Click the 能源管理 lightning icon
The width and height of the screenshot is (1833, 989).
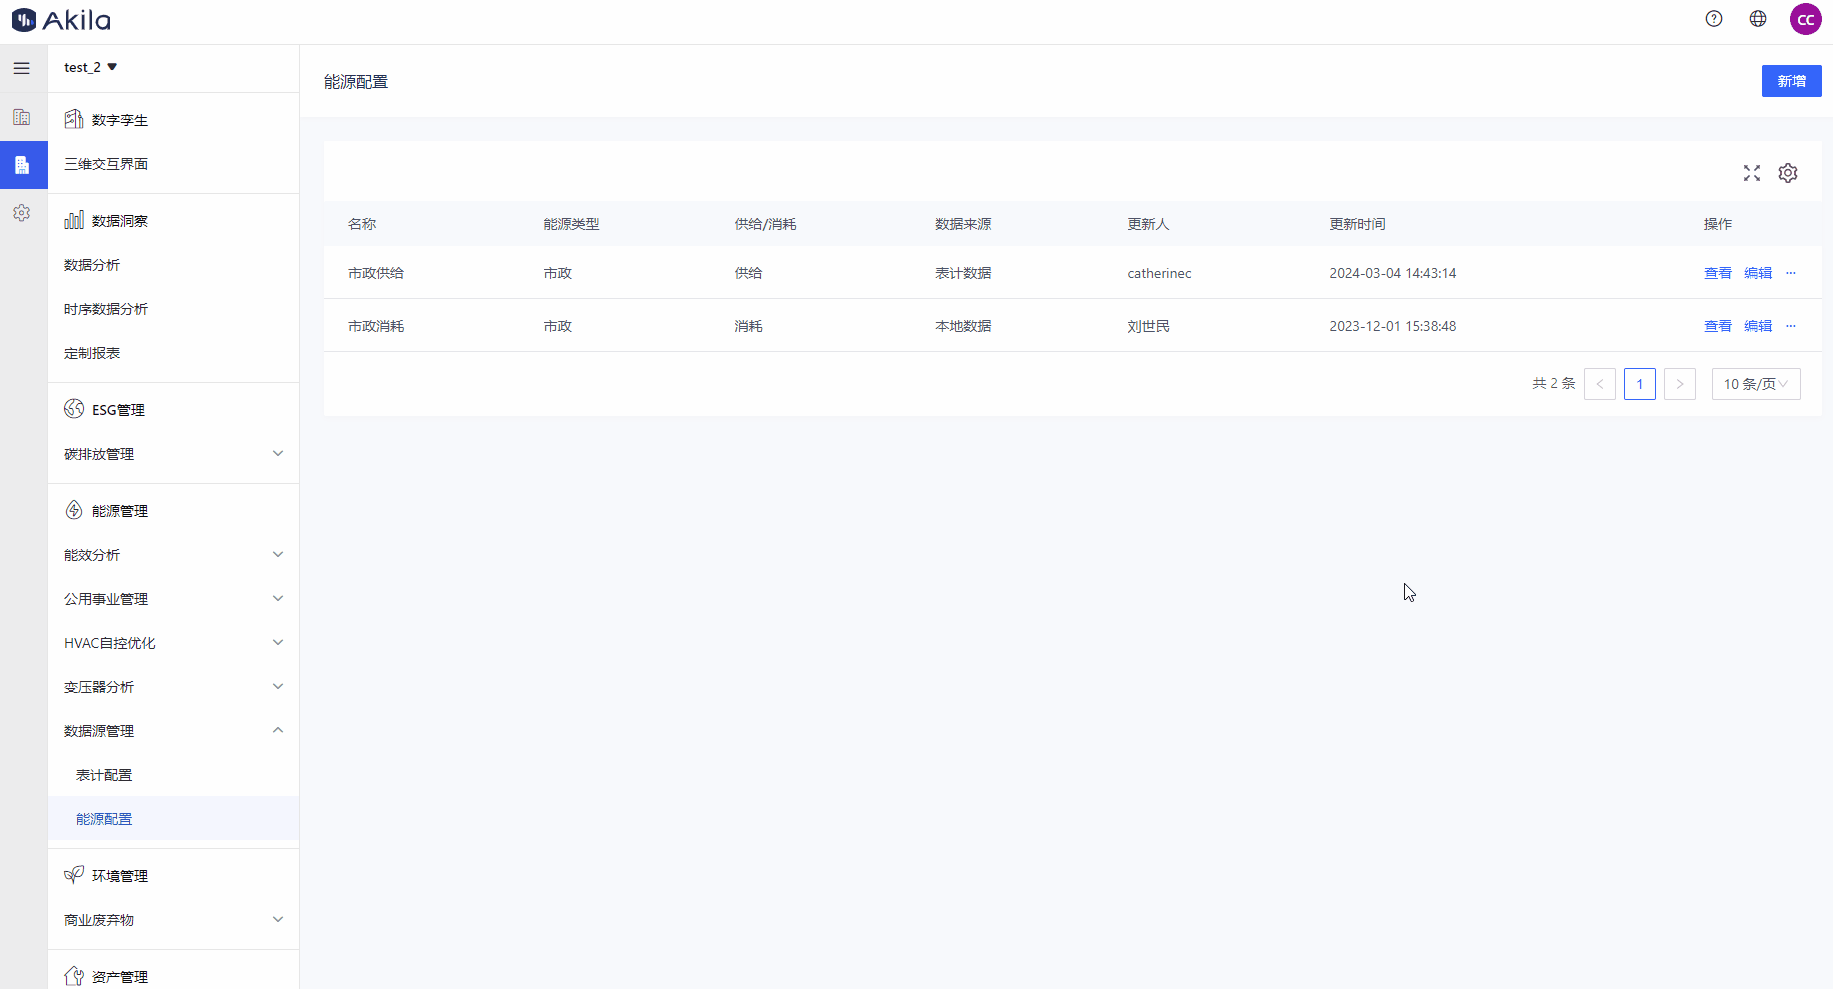click(x=74, y=510)
